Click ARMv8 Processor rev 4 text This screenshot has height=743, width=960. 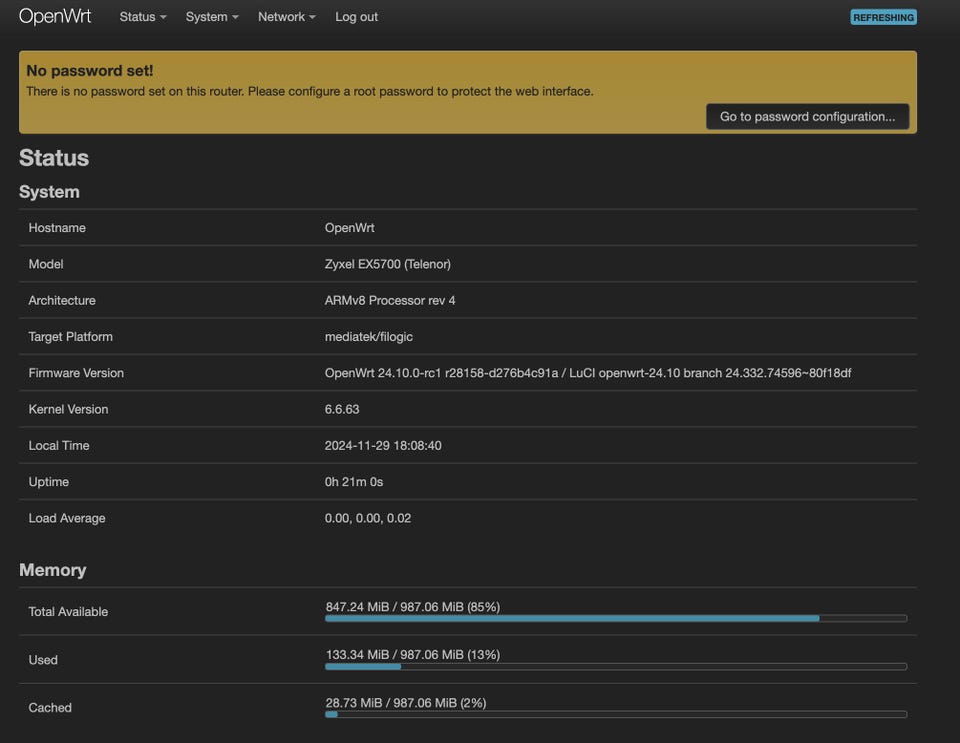click(390, 301)
